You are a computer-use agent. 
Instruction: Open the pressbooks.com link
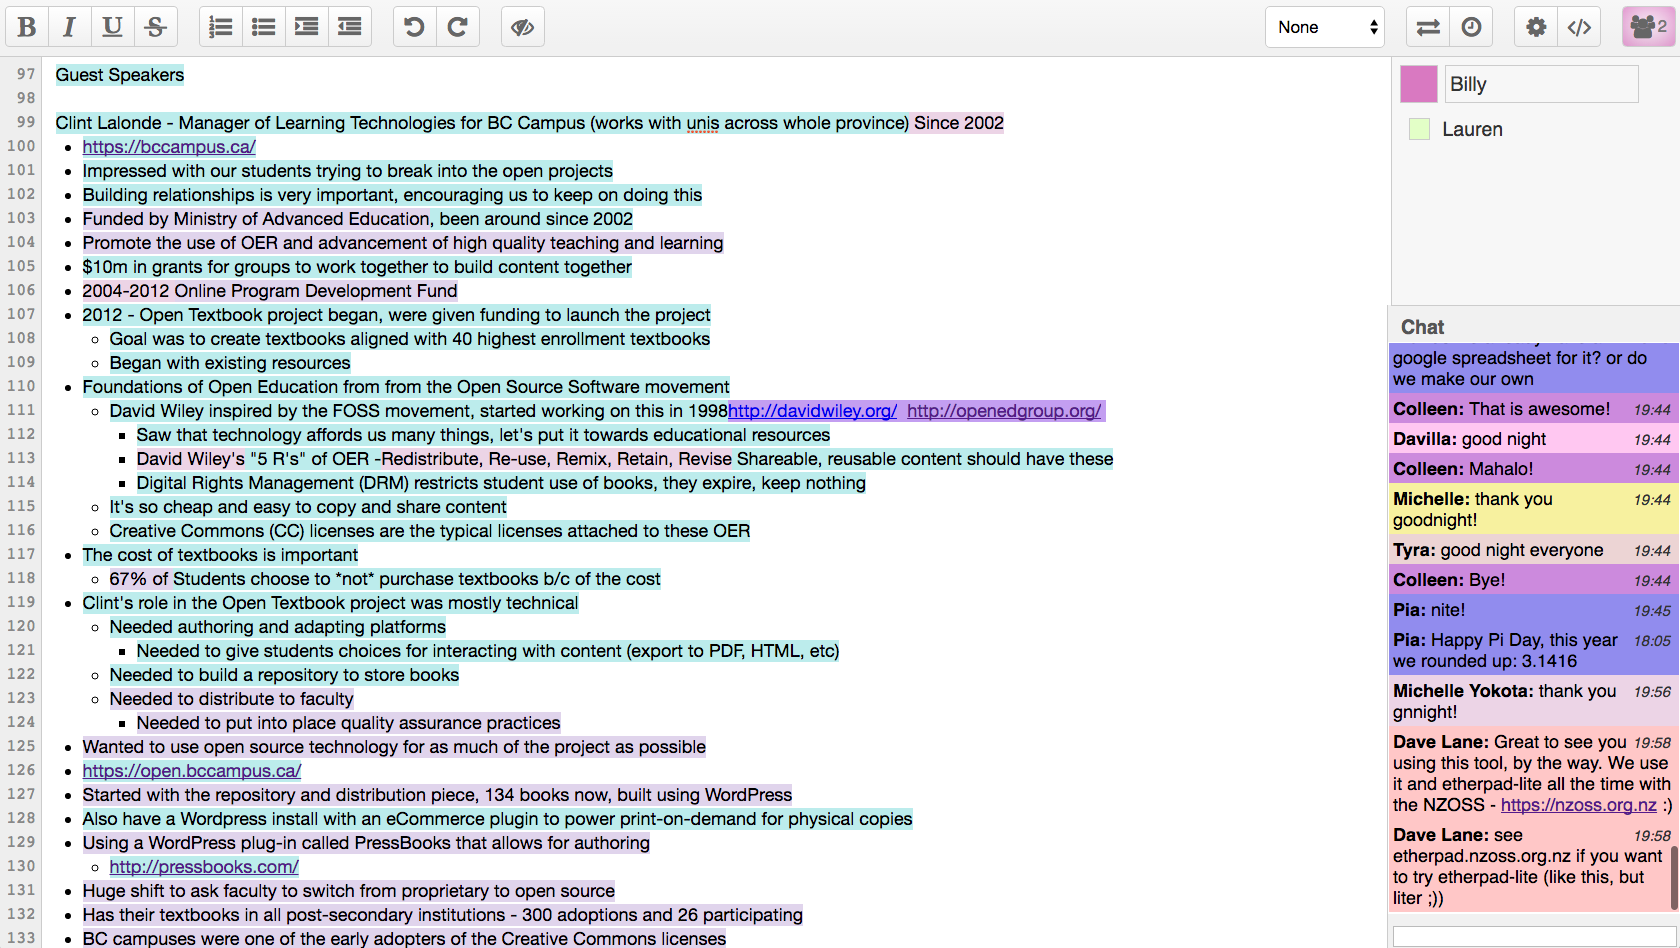point(204,867)
